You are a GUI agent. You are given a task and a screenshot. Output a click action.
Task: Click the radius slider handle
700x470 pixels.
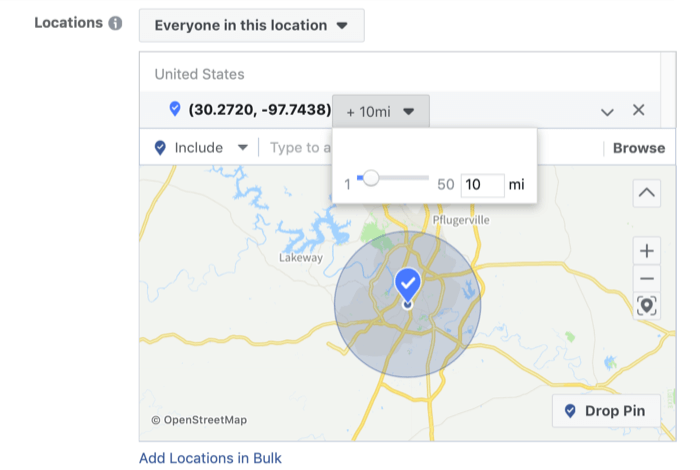371,178
